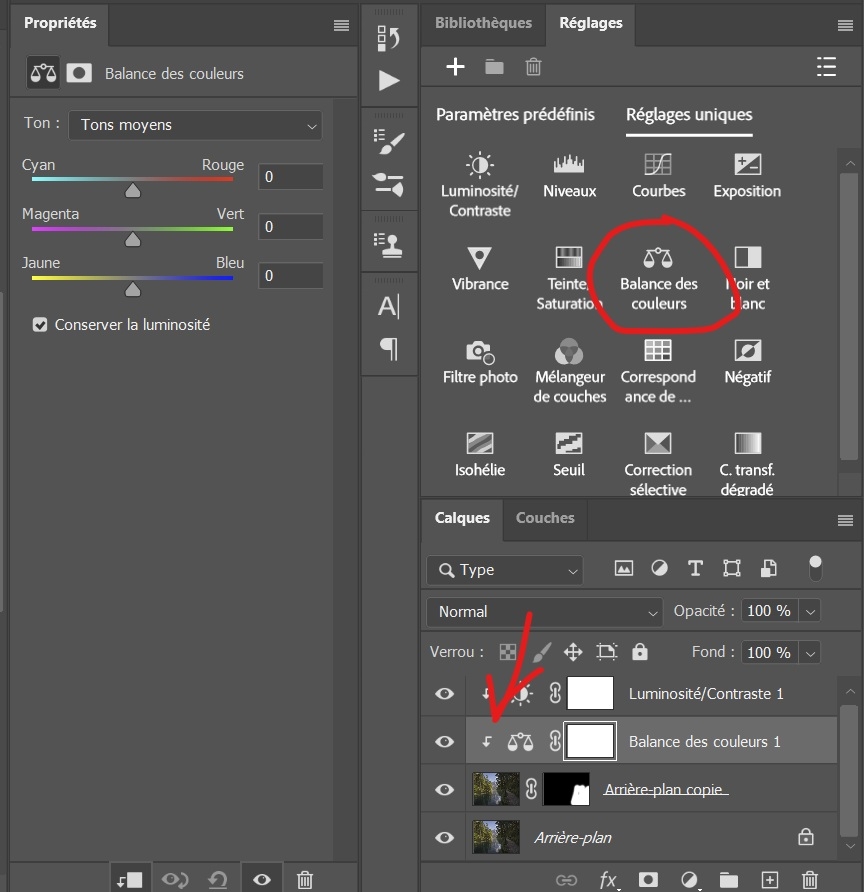
Task: Select the Paramètres prédéfinis tab
Action: click(515, 114)
